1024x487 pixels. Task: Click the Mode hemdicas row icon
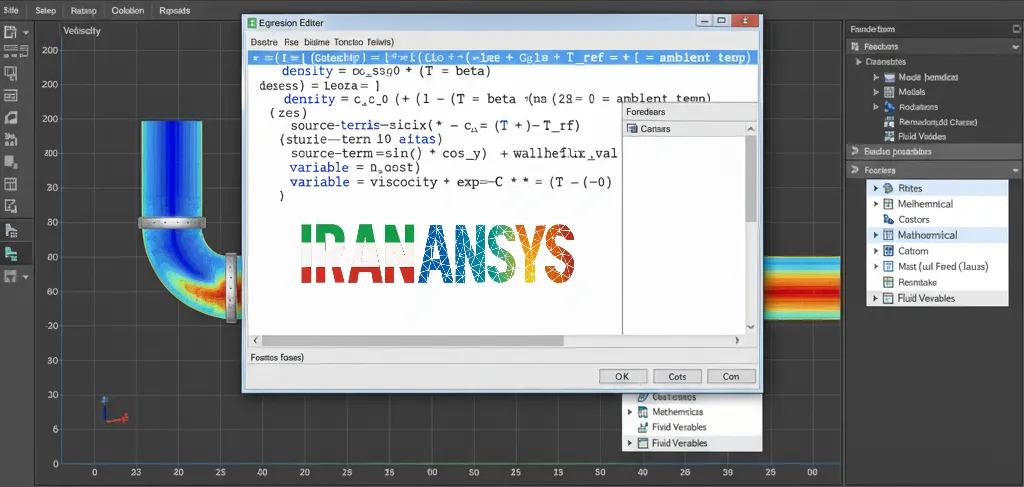(x=889, y=77)
